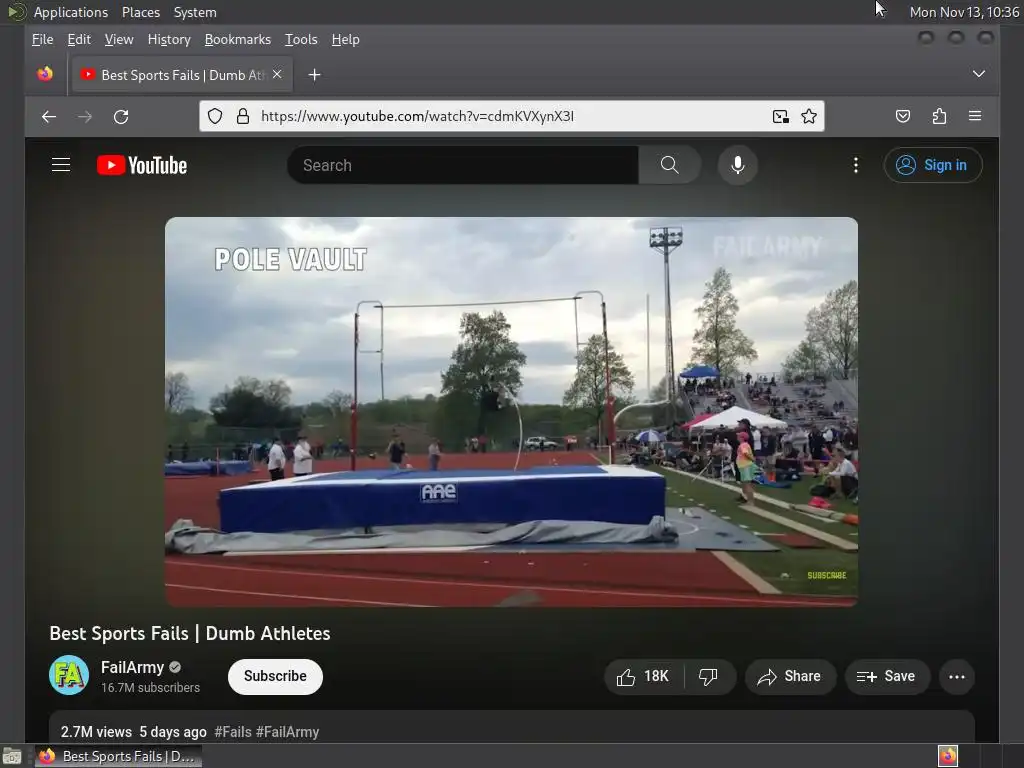Open FailArmy channel name link

(133, 667)
